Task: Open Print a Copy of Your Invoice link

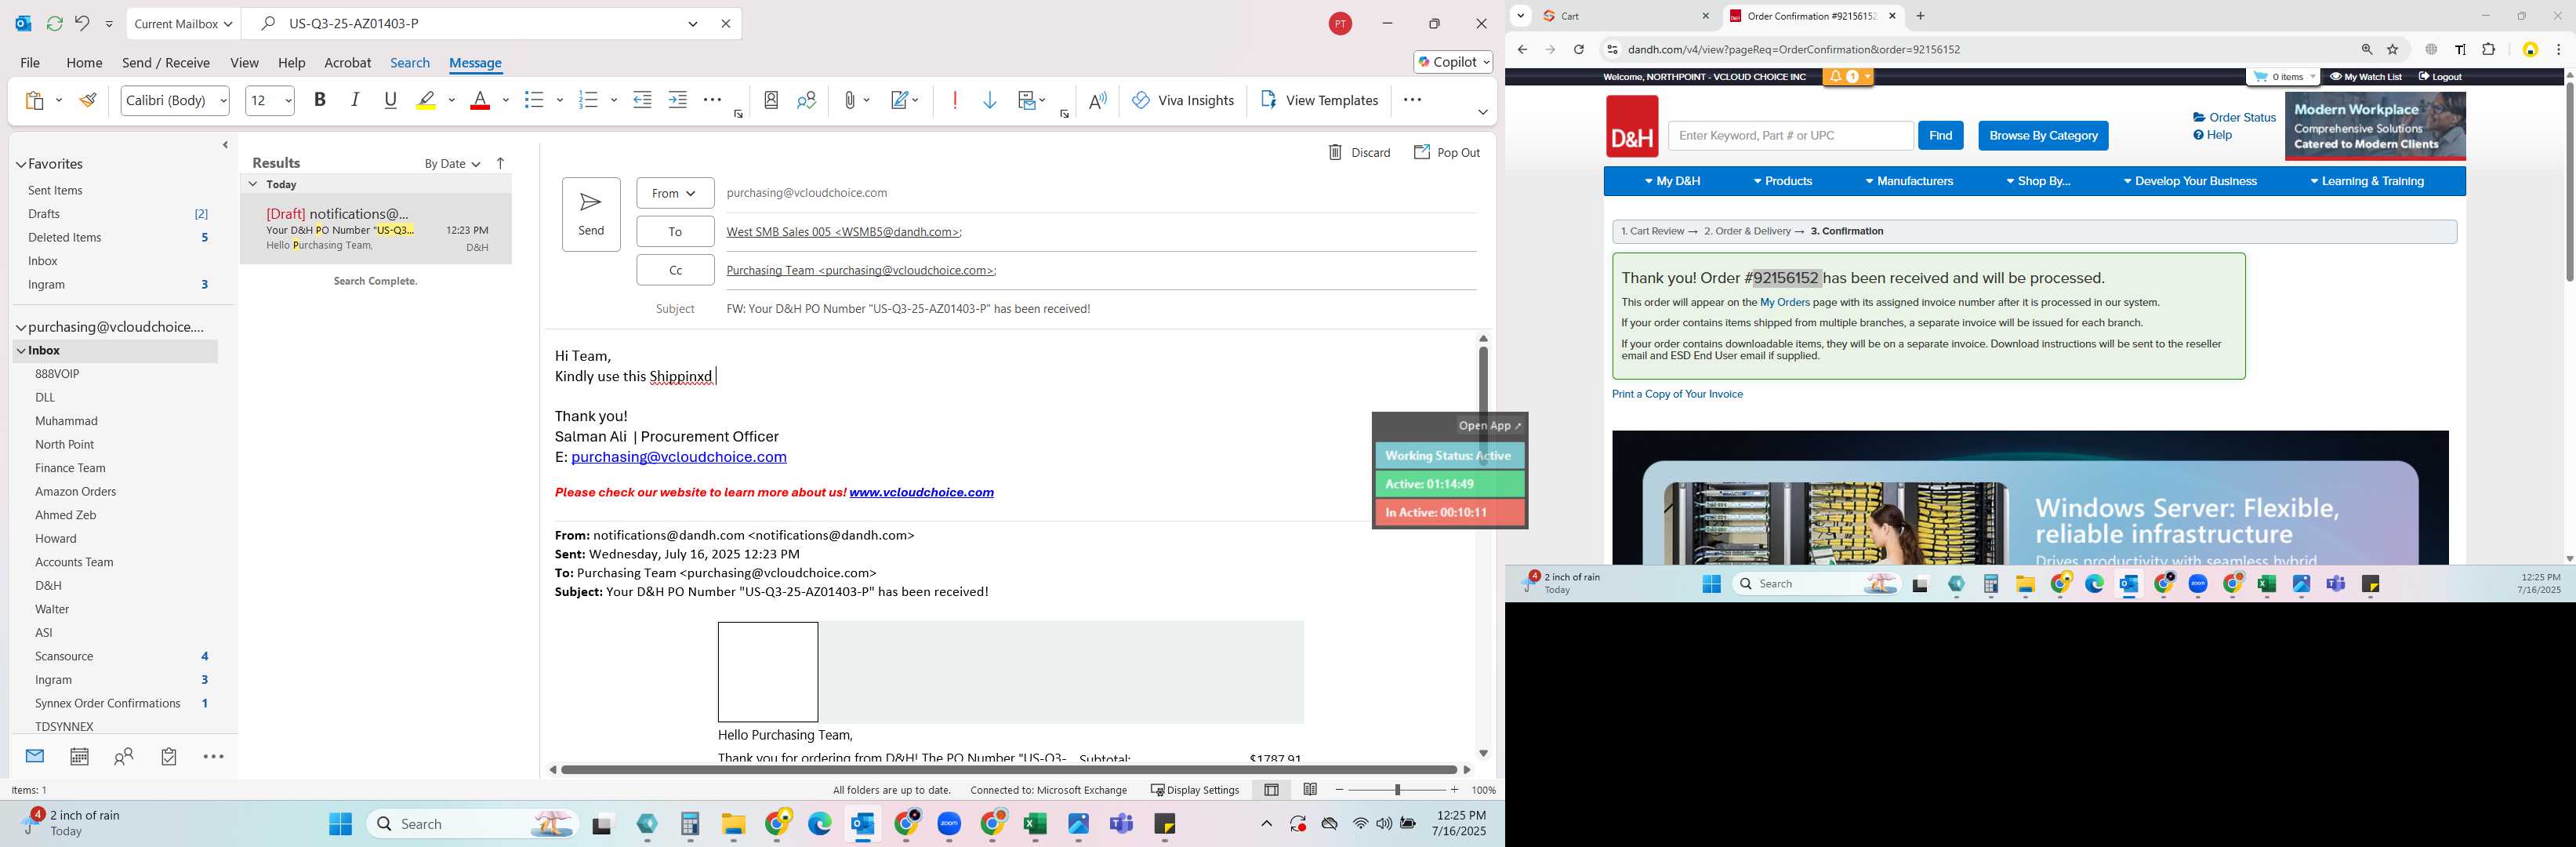Action: 1677,394
